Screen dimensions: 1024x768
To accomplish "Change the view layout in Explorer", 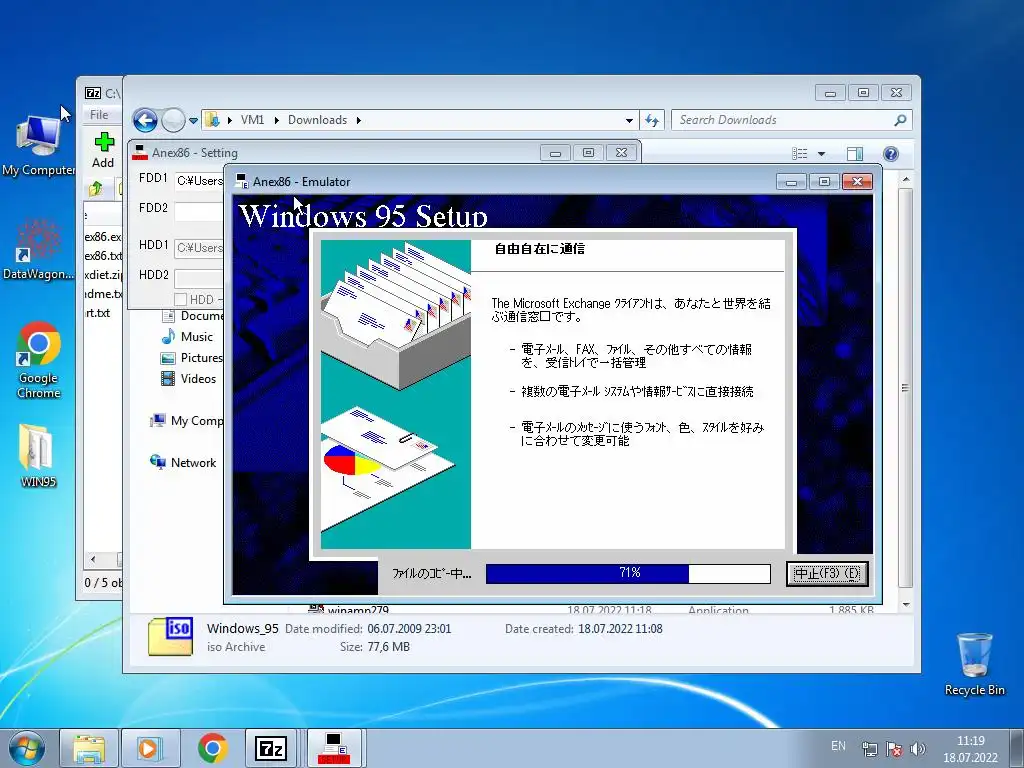I will (x=800, y=153).
